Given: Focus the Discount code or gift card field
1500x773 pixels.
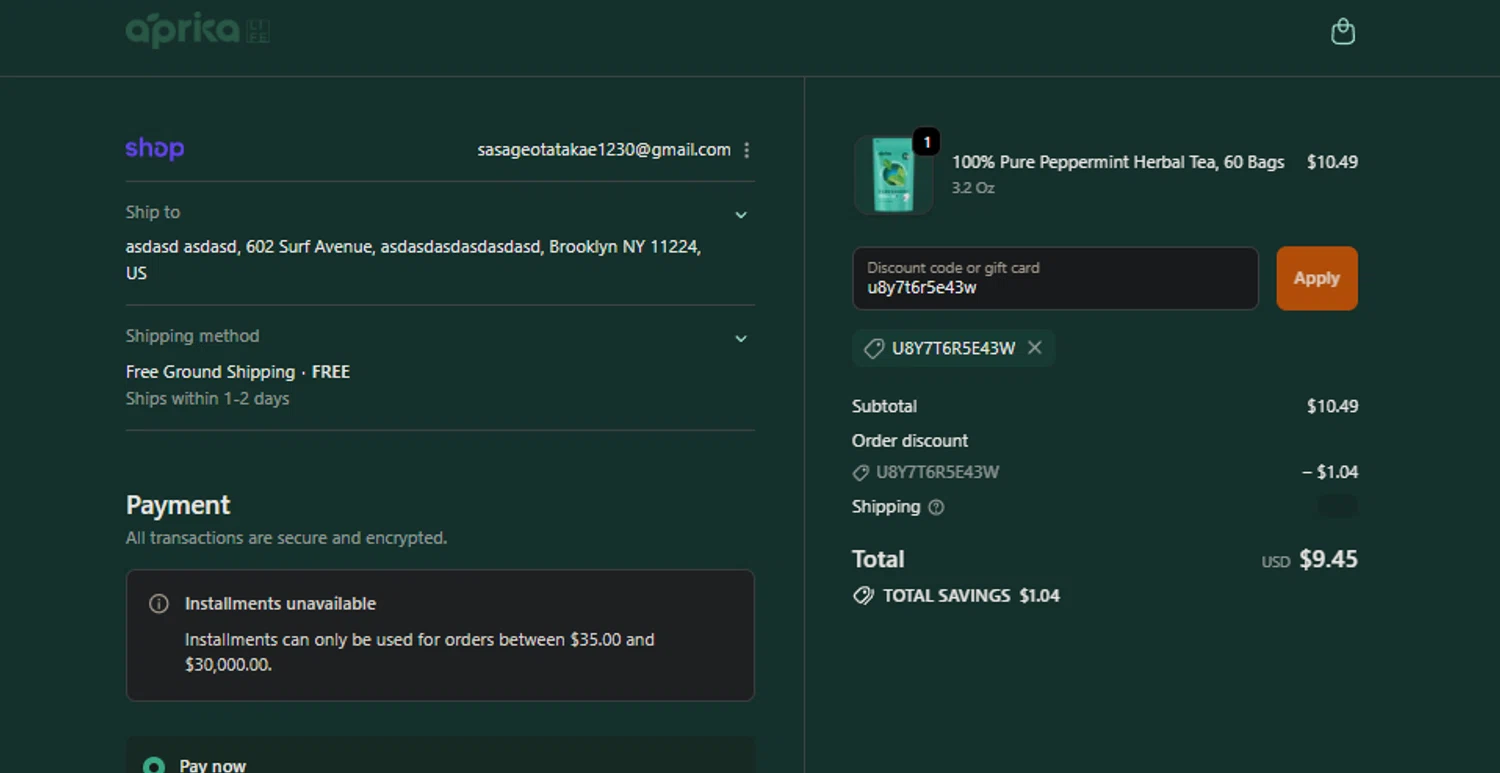Looking at the screenshot, I should pyautogui.click(x=1055, y=278).
